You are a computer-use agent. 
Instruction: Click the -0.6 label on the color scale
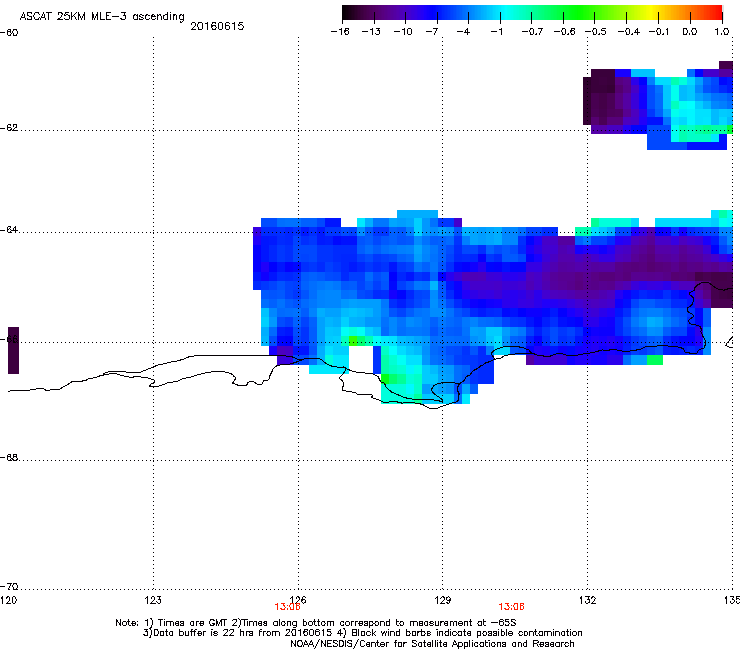click(x=564, y=32)
